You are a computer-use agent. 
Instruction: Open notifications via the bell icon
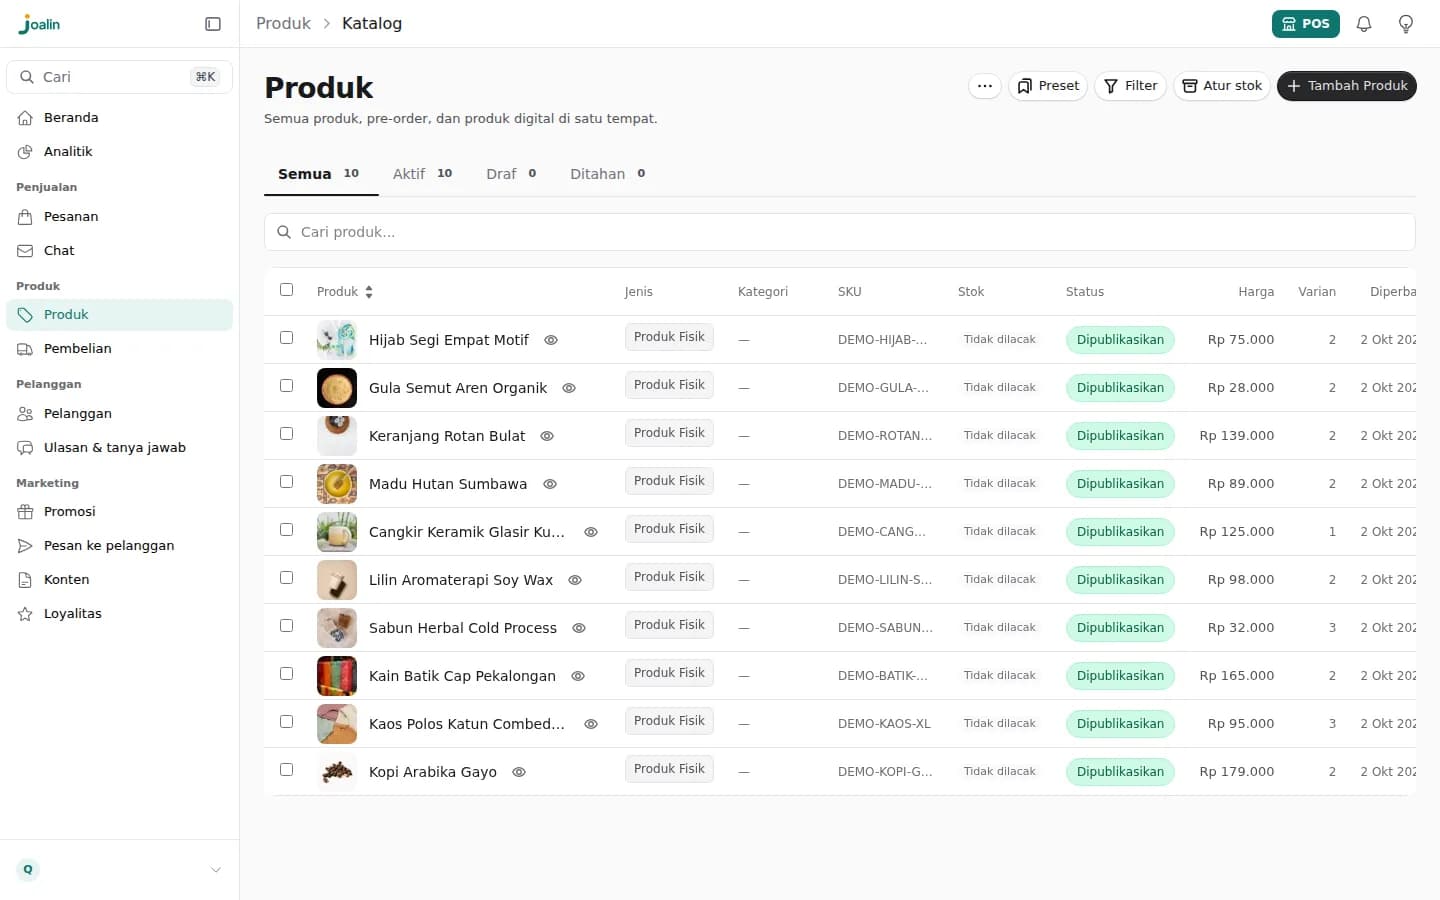coord(1364,24)
